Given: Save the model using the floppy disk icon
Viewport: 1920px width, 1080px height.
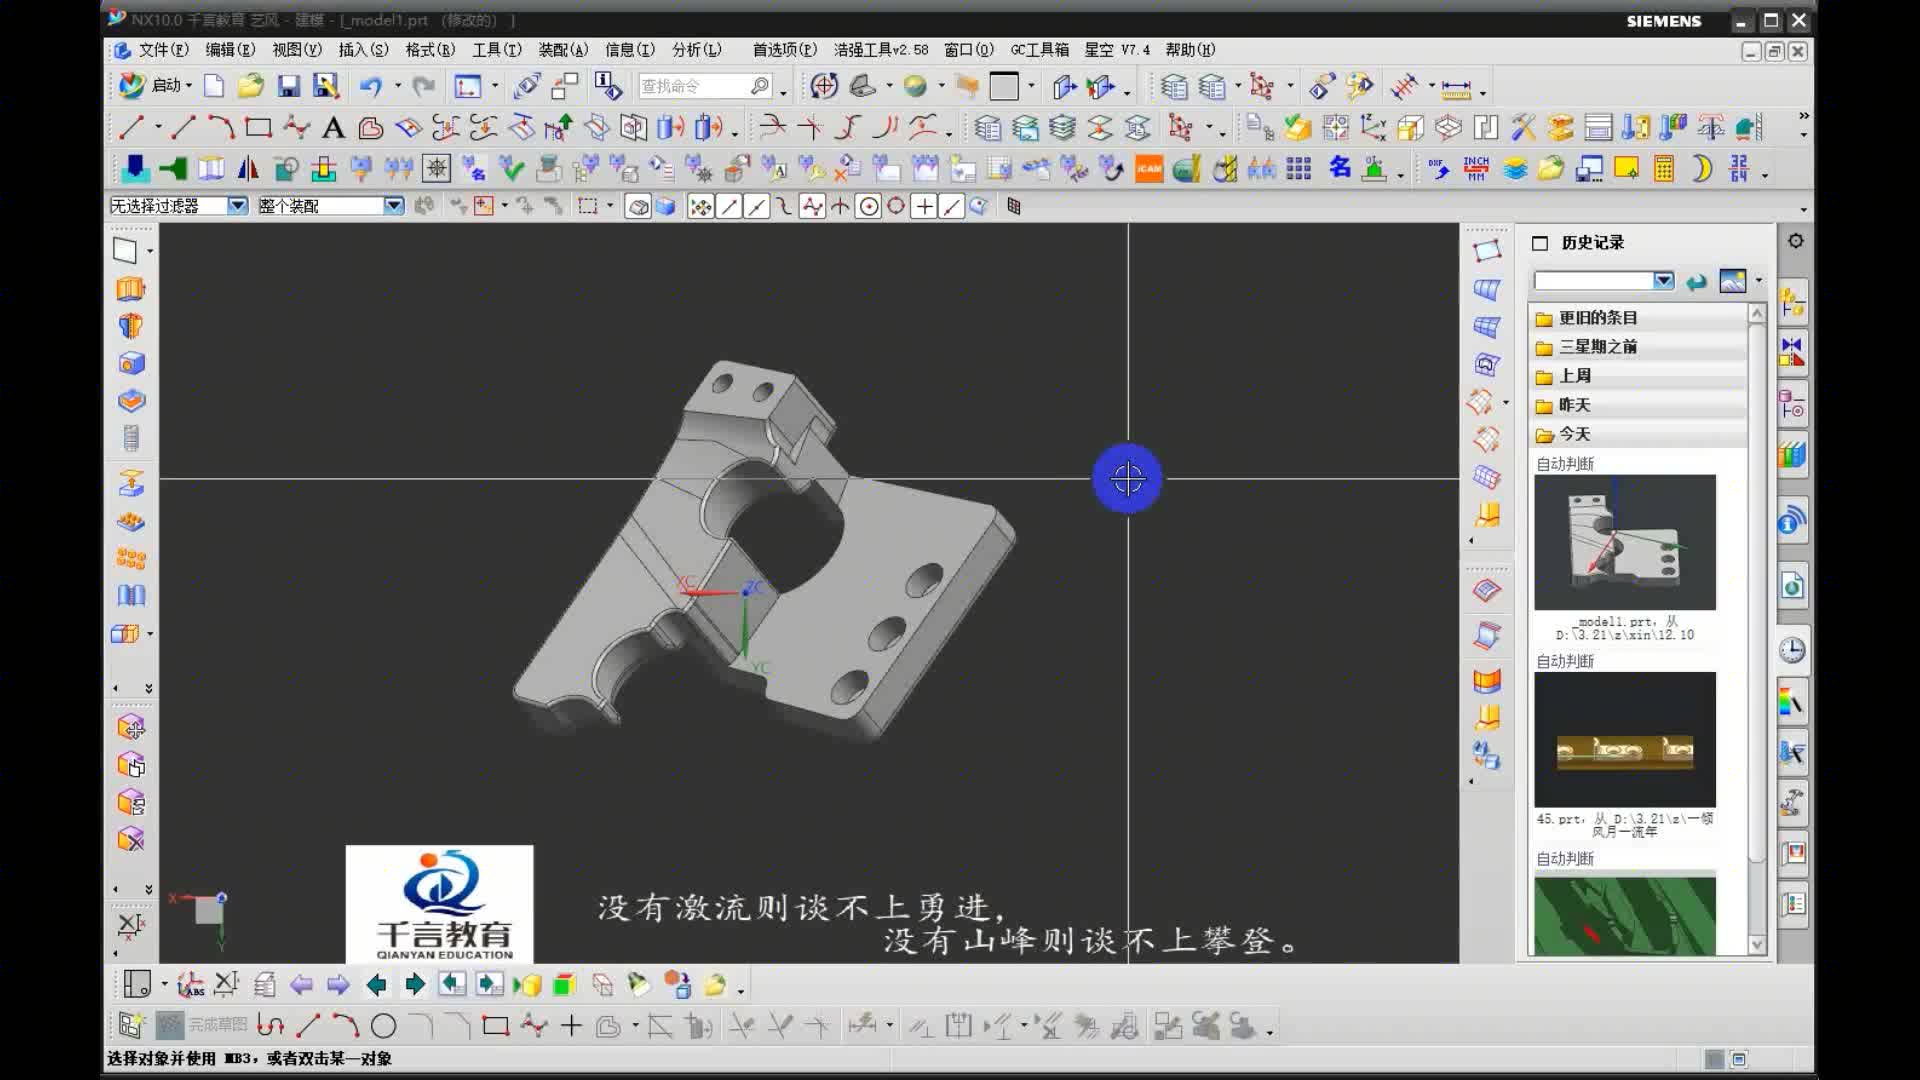Looking at the screenshot, I should [x=288, y=86].
